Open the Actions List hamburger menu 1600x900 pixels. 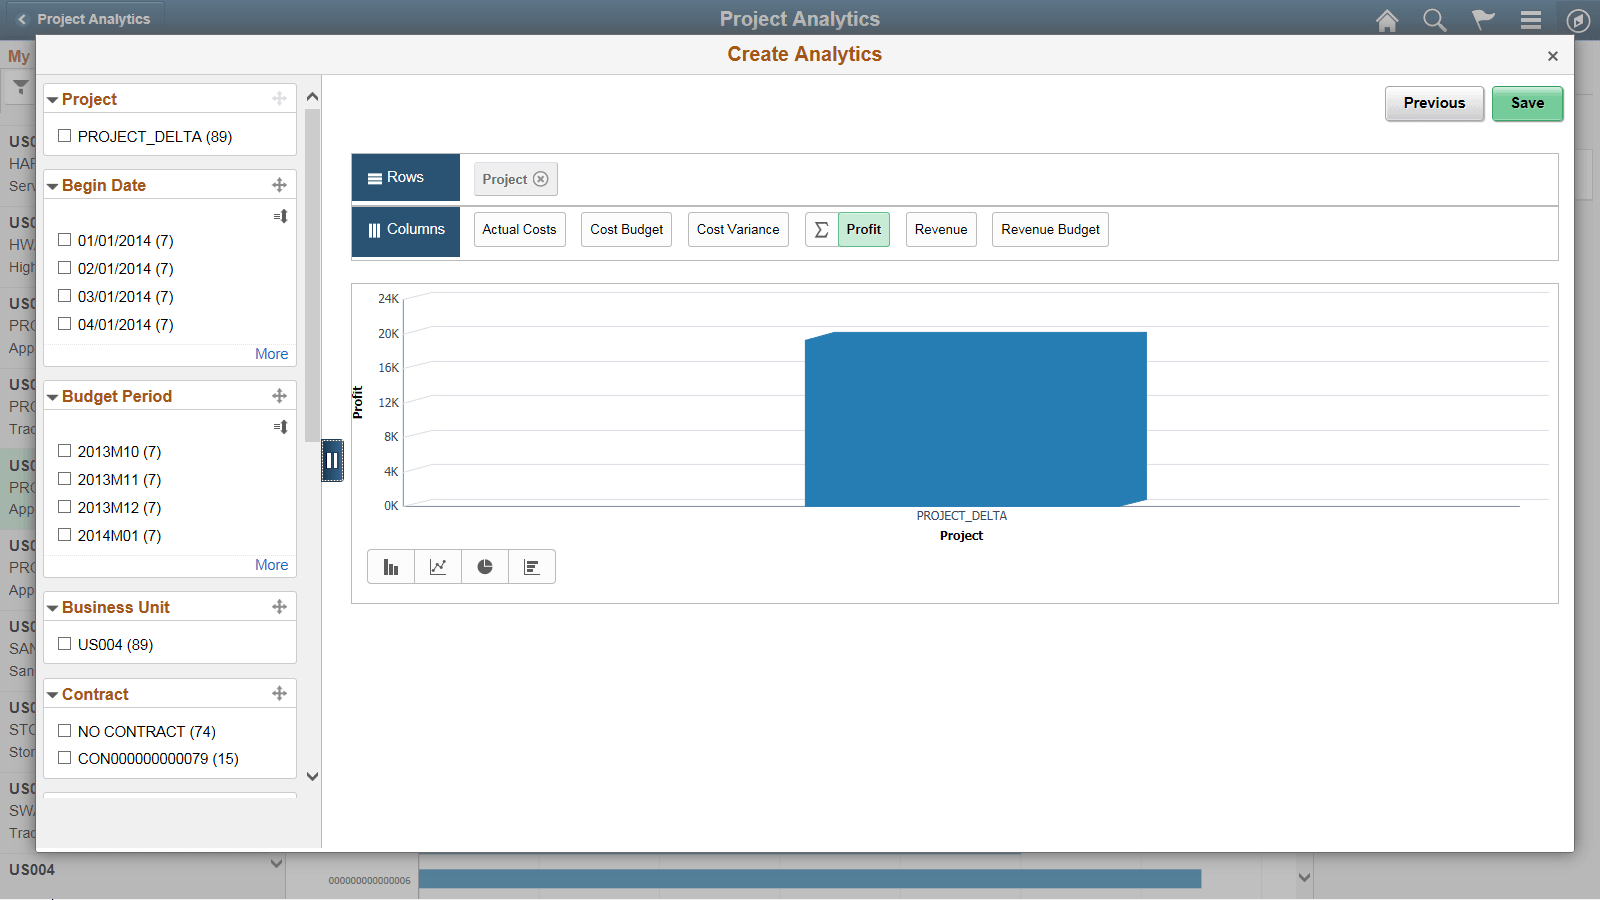click(x=1530, y=20)
